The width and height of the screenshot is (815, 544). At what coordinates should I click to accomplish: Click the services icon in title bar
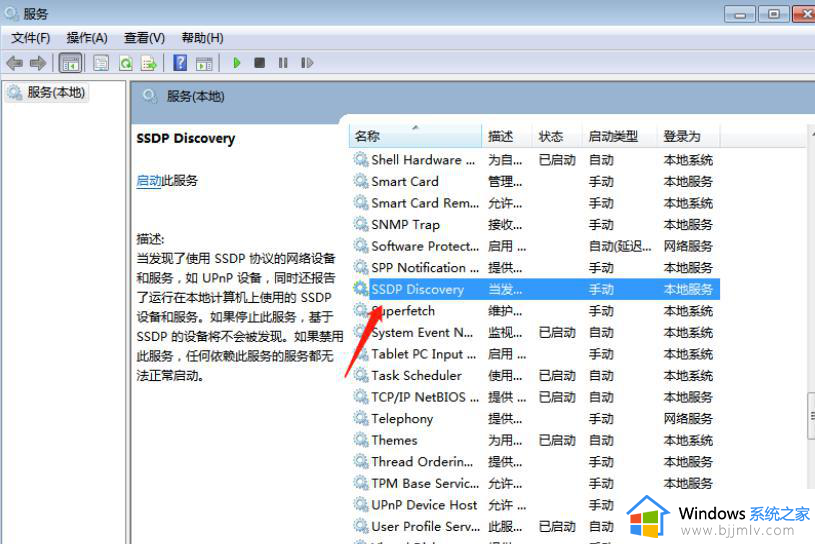click(x=11, y=12)
